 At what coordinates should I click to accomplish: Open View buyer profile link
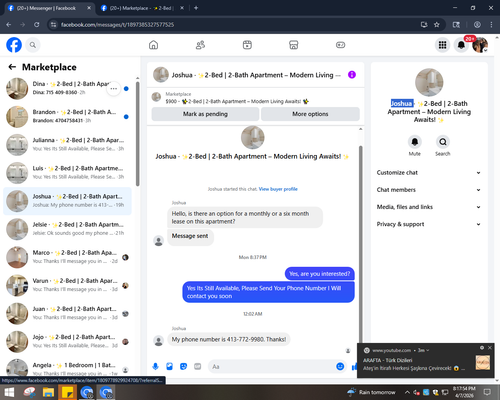278,189
